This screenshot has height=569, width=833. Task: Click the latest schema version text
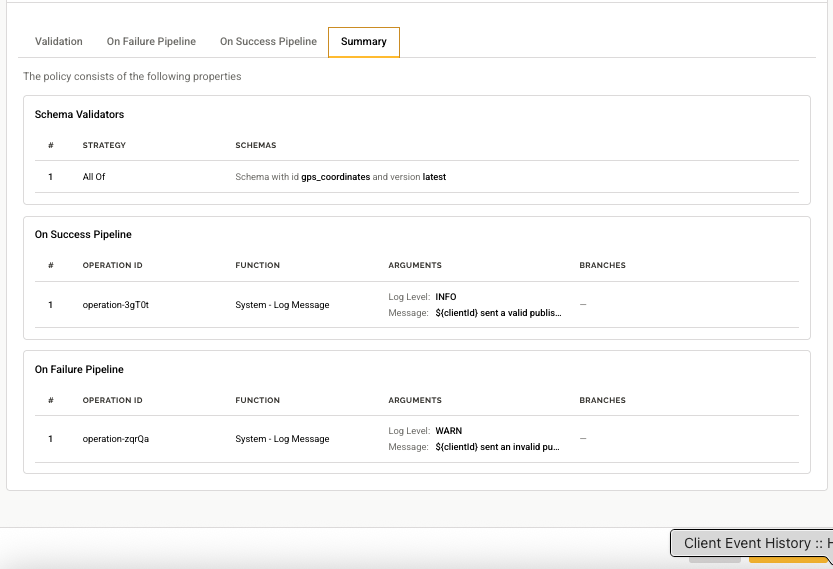click(434, 177)
